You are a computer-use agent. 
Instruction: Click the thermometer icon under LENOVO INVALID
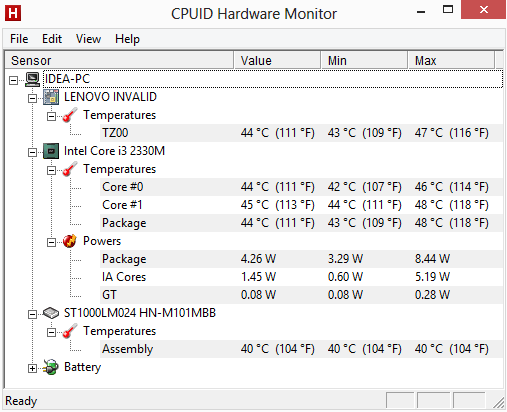(x=70, y=115)
